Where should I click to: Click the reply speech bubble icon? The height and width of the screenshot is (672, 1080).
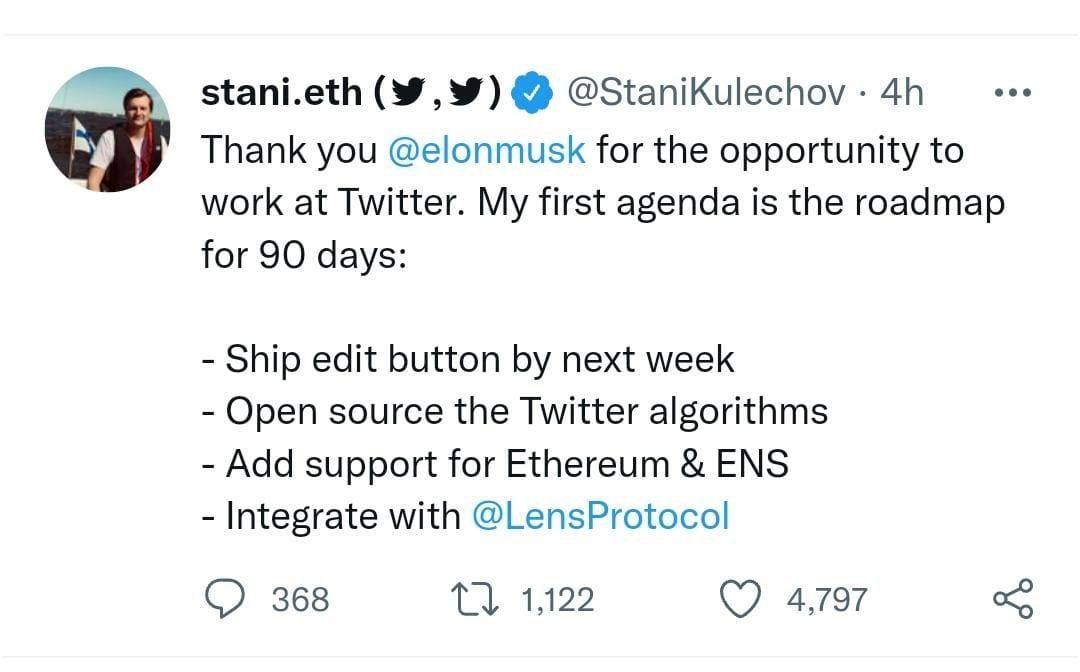(226, 598)
